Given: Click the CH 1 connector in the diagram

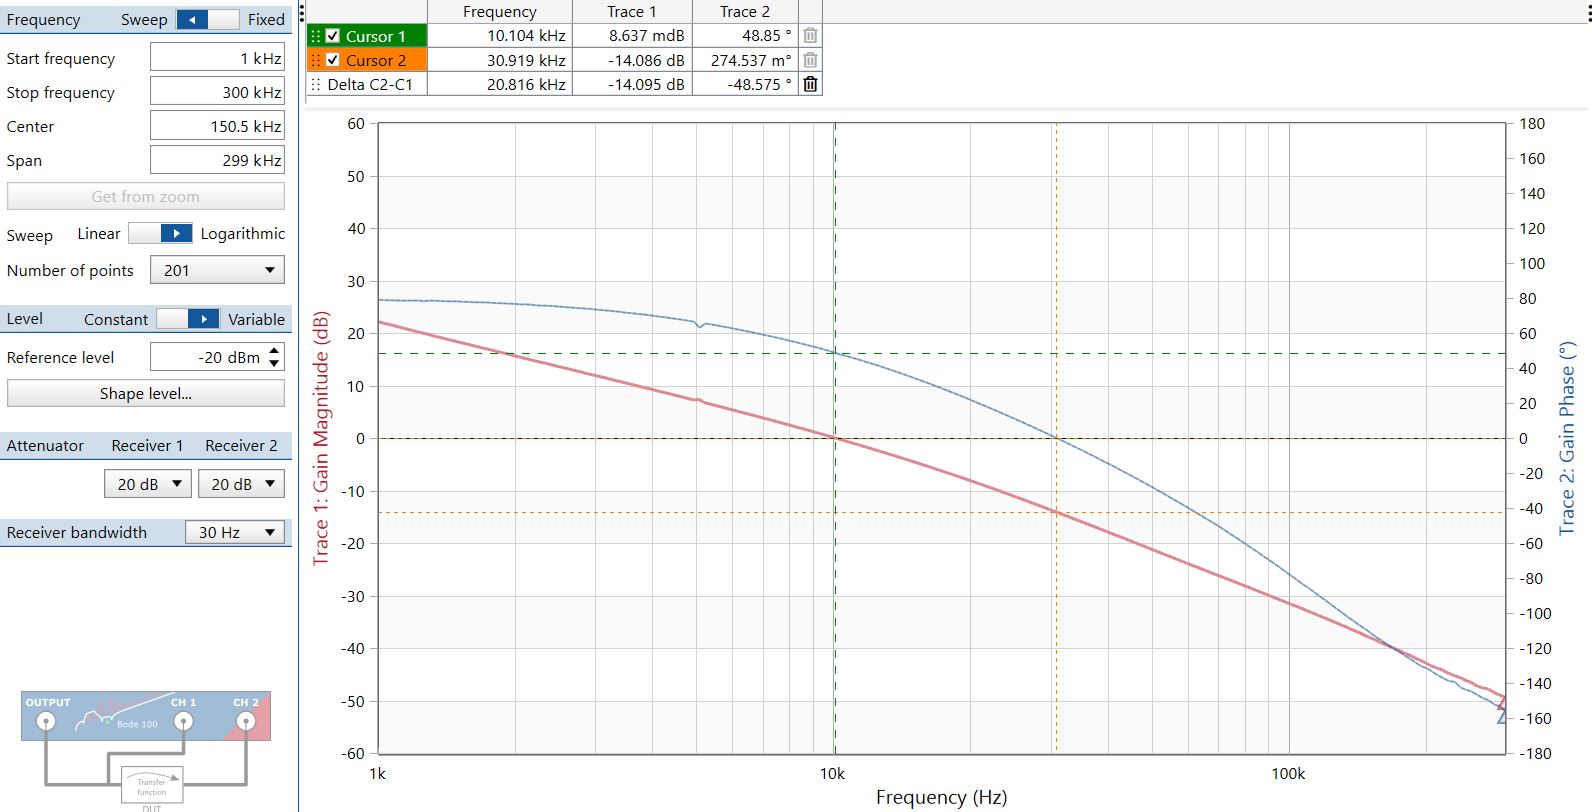Looking at the screenshot, I should tap(183, 721).
